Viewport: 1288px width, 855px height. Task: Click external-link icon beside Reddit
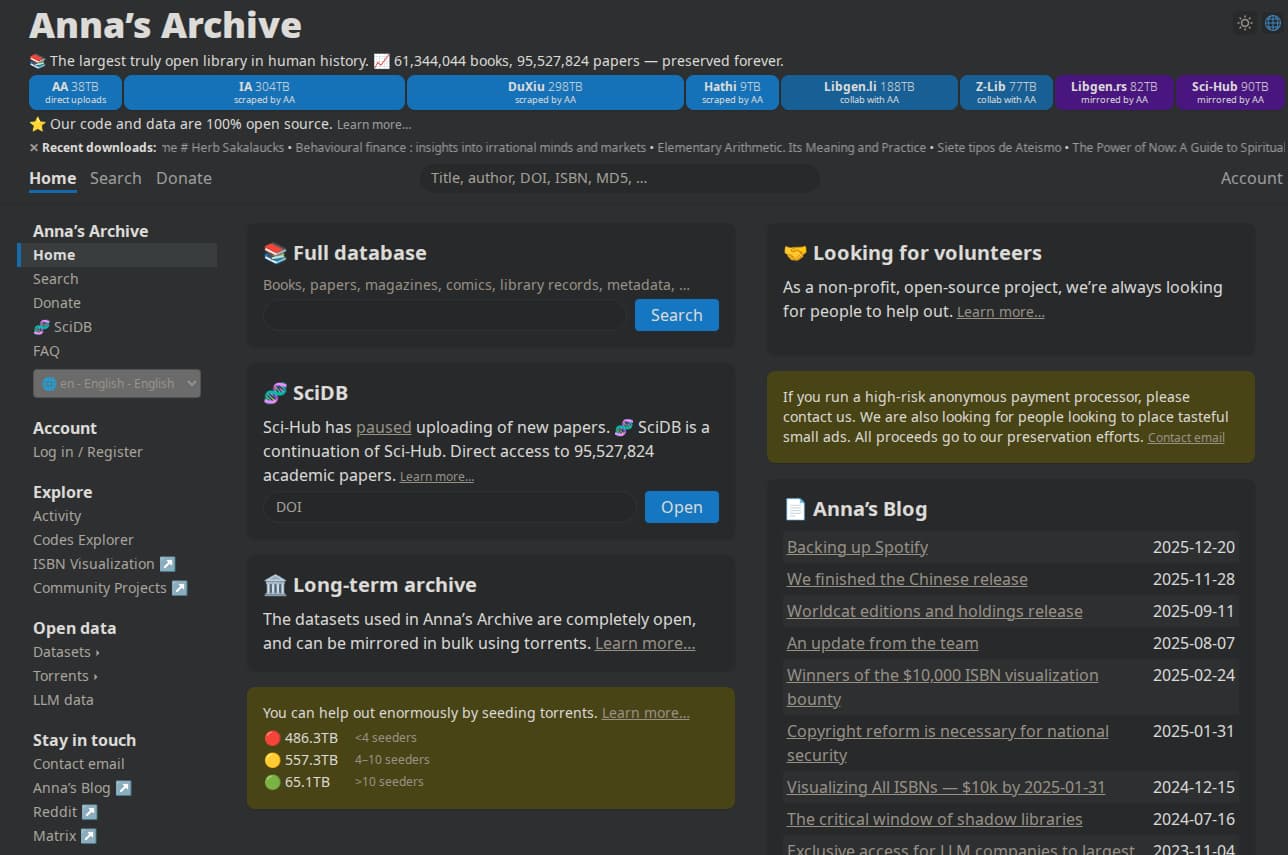pyautogui.click(x=89, y=812)
